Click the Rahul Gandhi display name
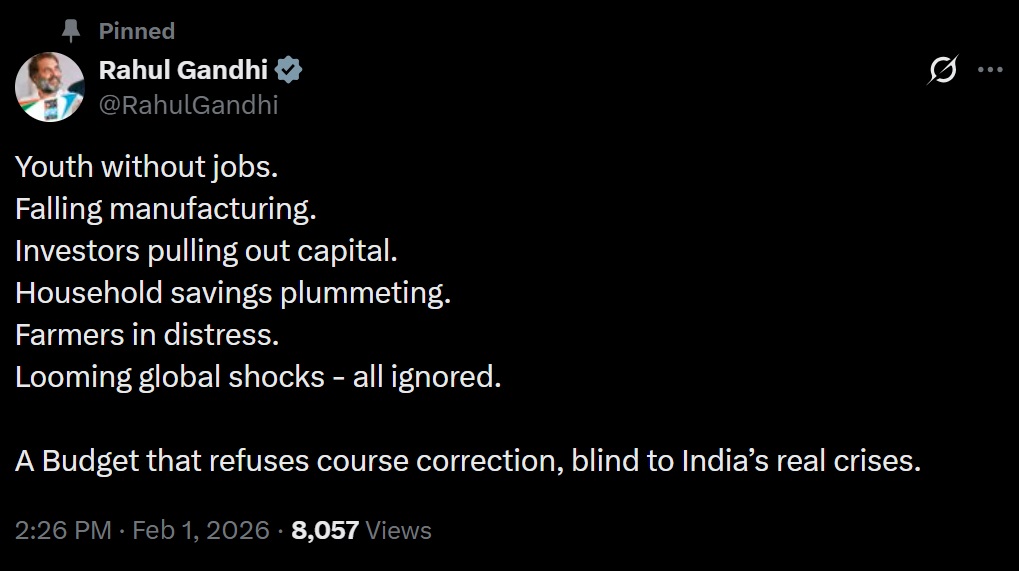The width and height of the screenshot is (1019, 571). (183, 70)
